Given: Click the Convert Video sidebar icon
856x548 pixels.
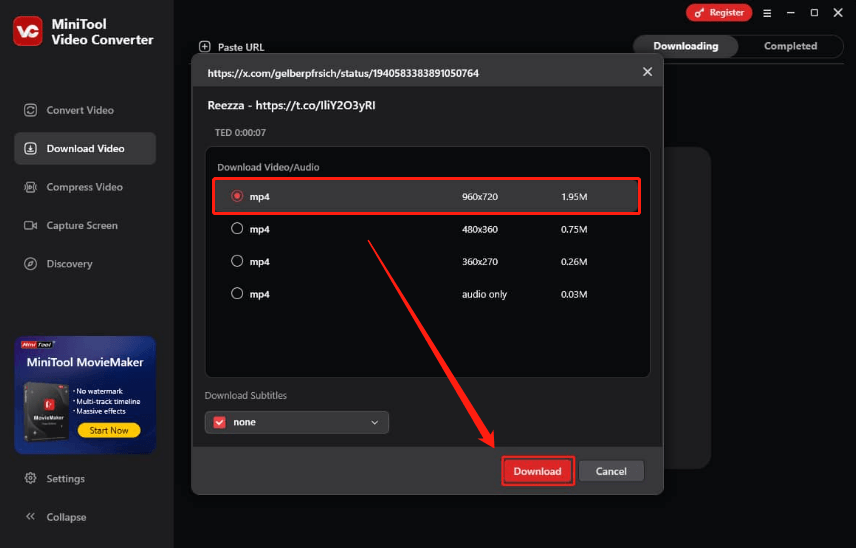Looking at the screenshot, I should pos(31,110).
